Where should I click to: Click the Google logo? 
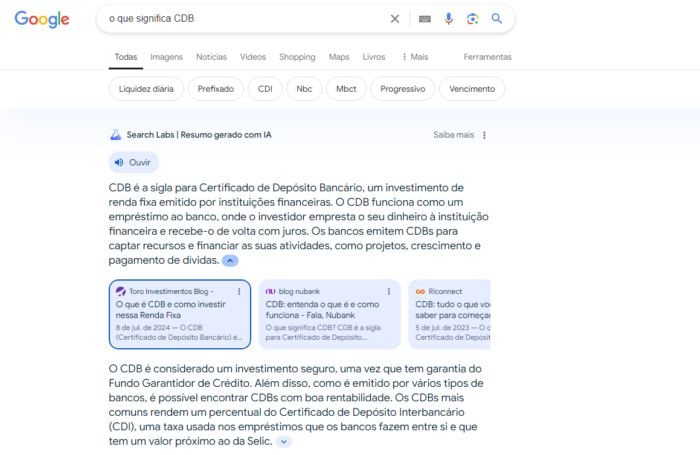coord(42,19)
